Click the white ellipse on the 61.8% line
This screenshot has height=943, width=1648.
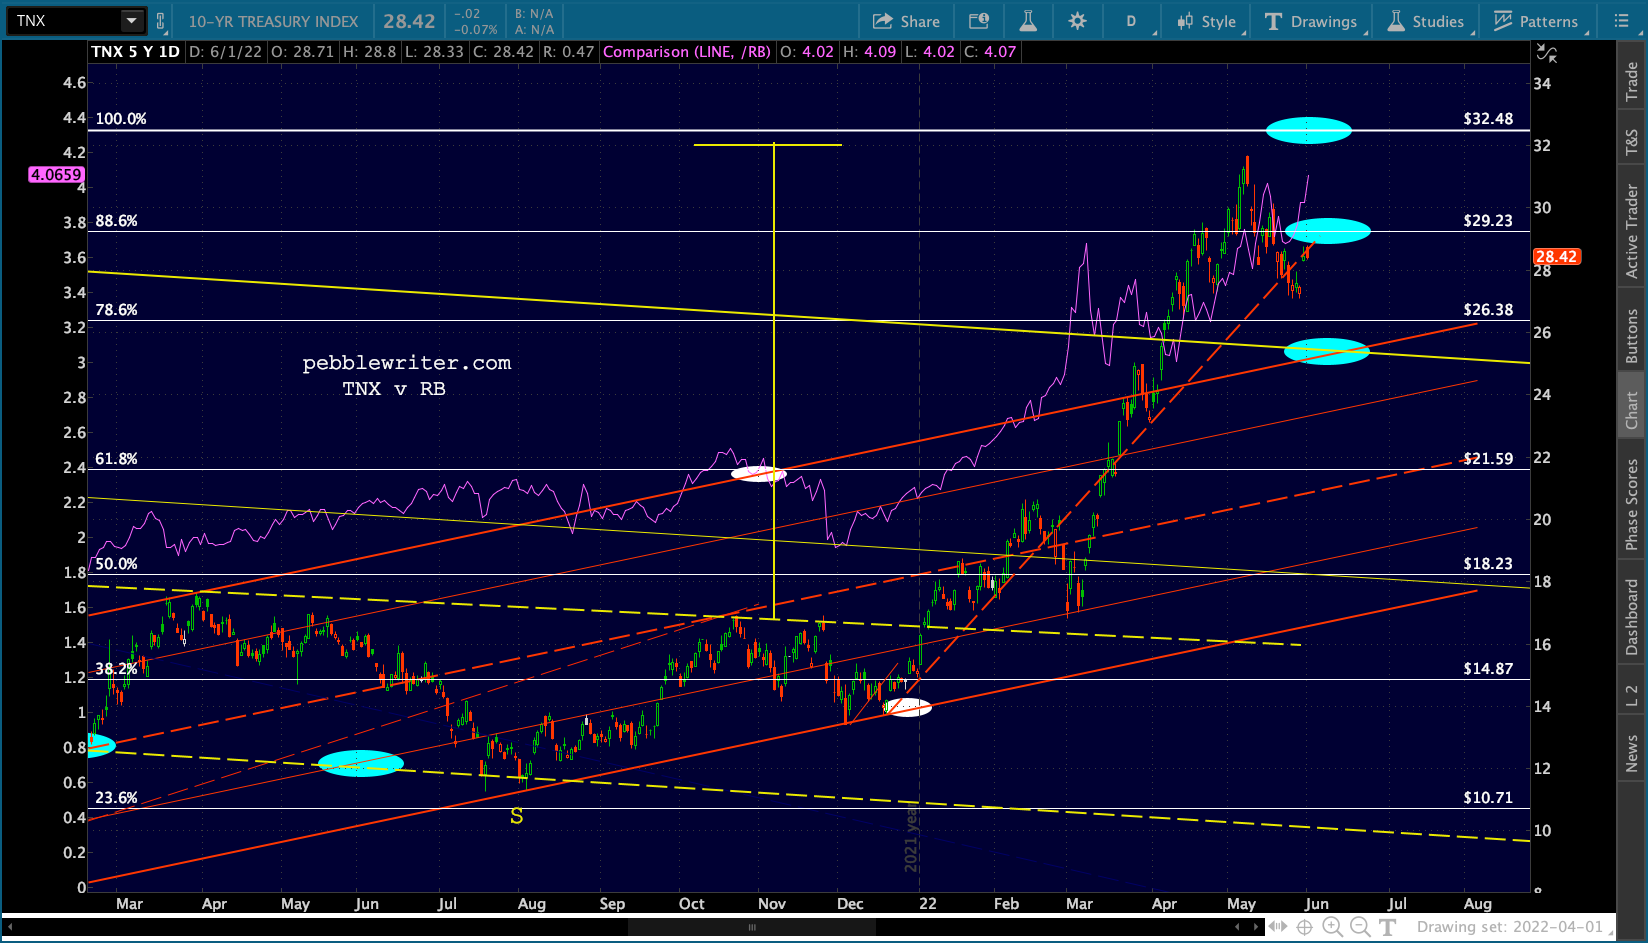tap(759, 474)
